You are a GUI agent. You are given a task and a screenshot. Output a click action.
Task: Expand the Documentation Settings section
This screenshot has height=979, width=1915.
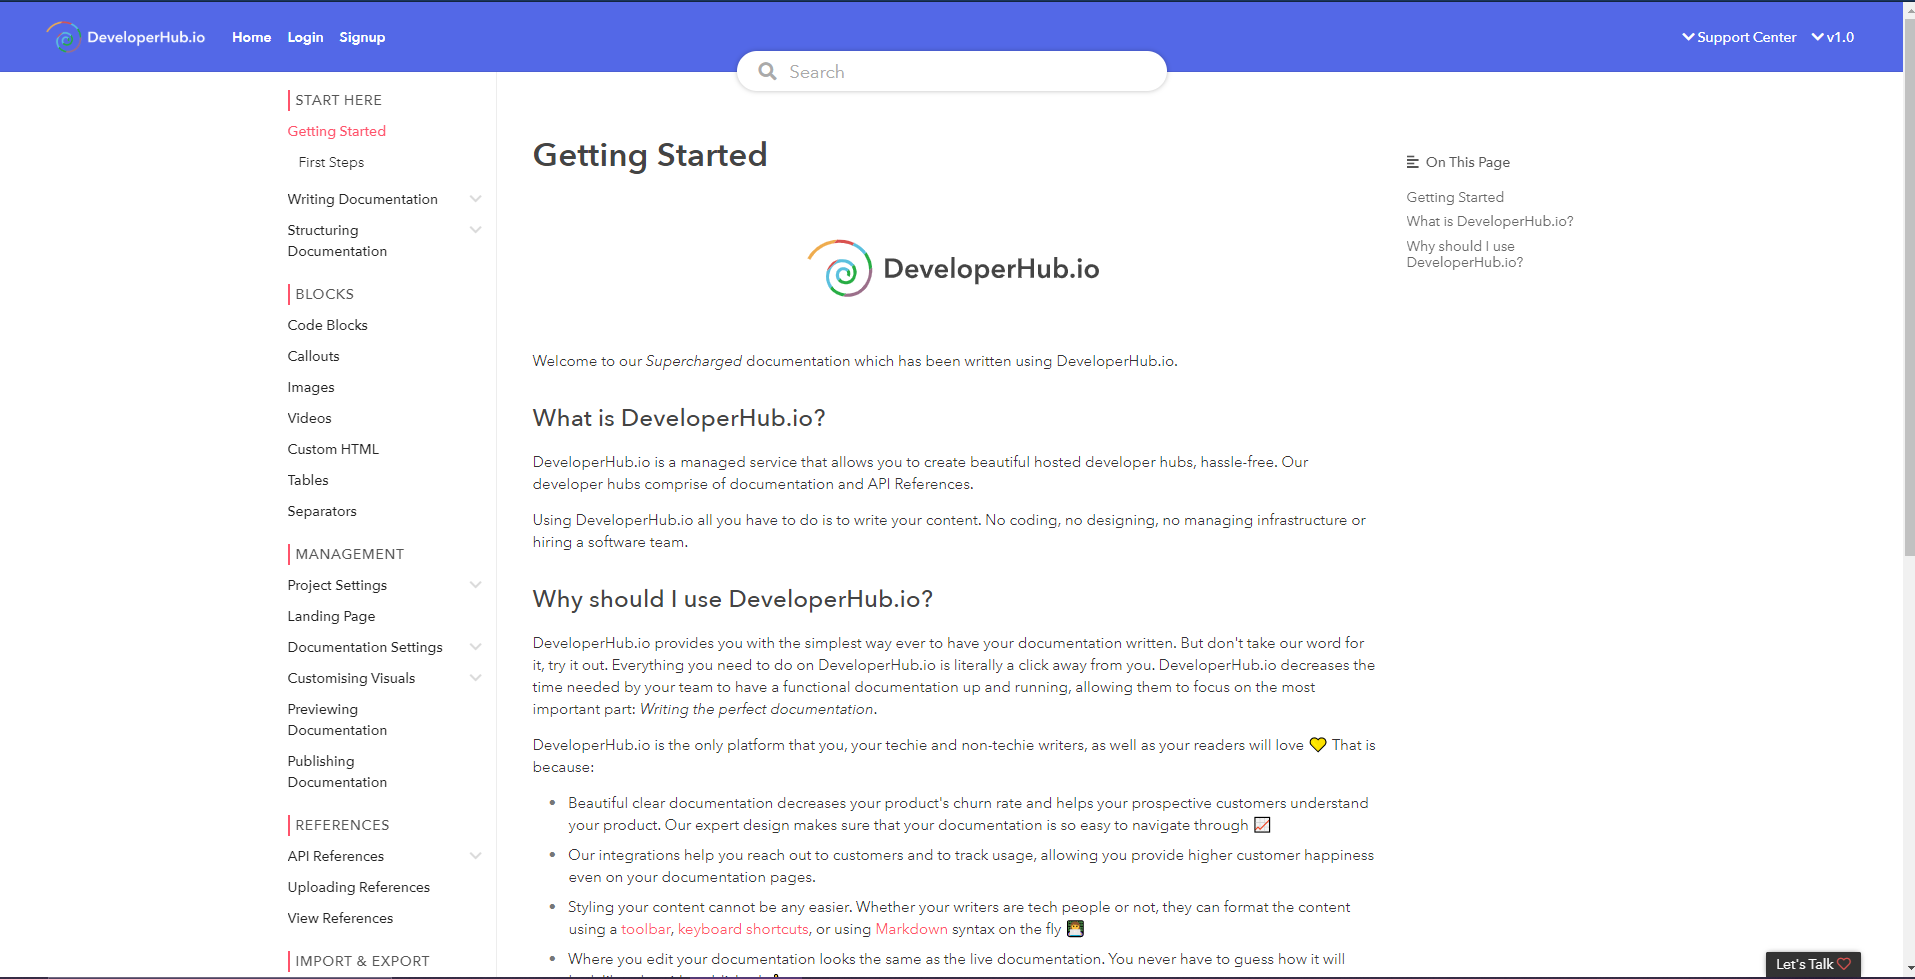[476, 647]
